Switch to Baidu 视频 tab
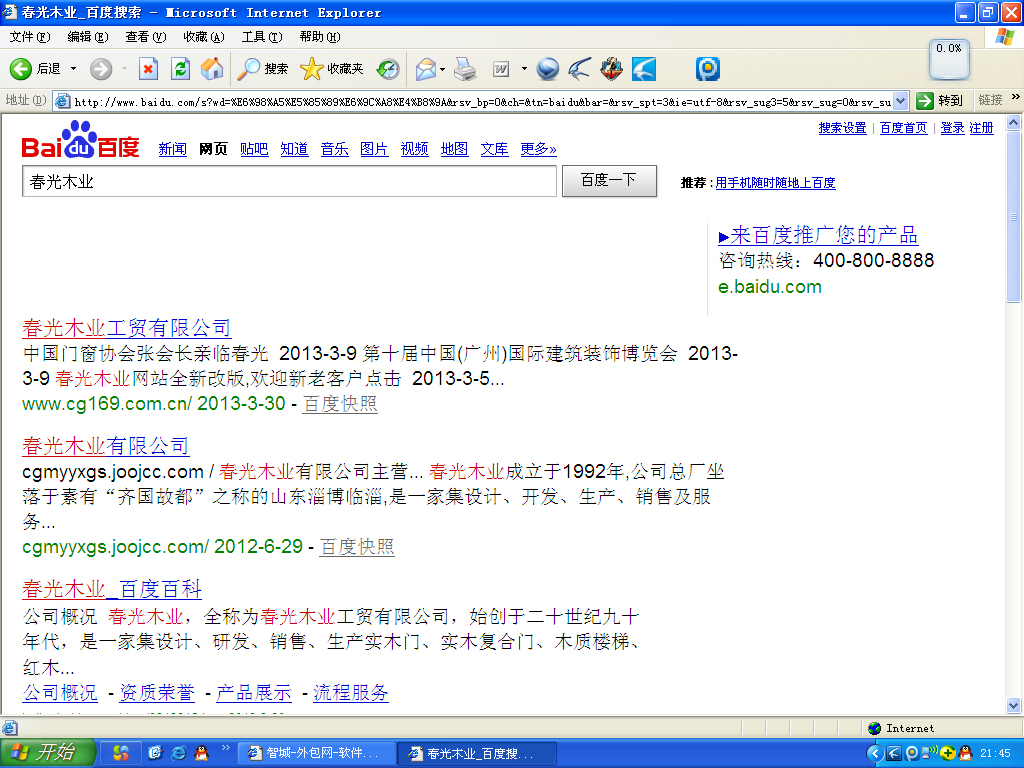 click(415, 149)
